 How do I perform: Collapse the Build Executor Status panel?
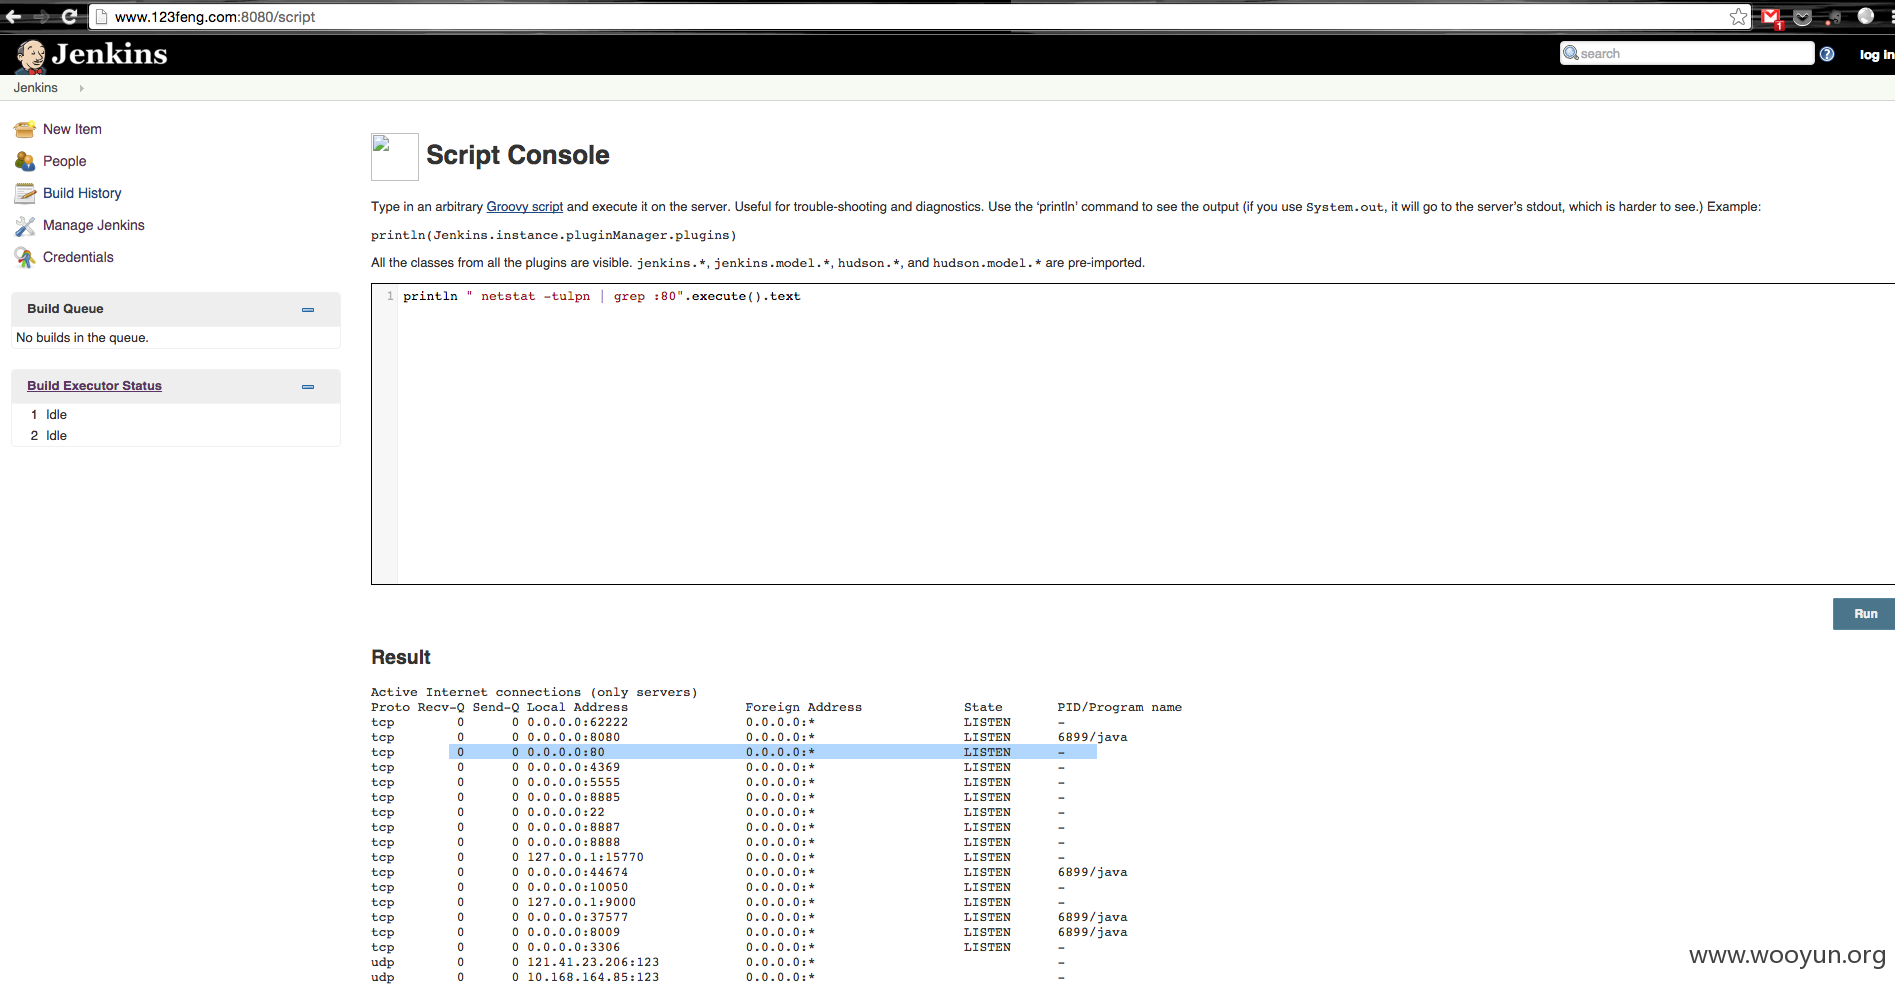[x=308, y=387]
